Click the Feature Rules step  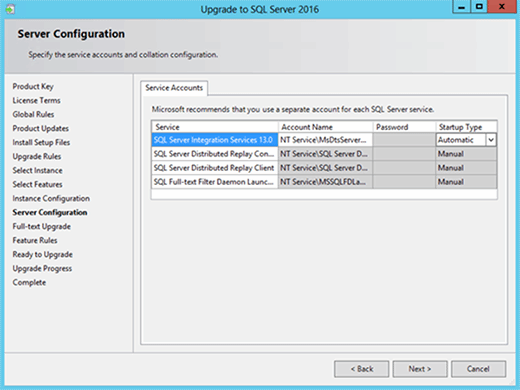point(35,241)
